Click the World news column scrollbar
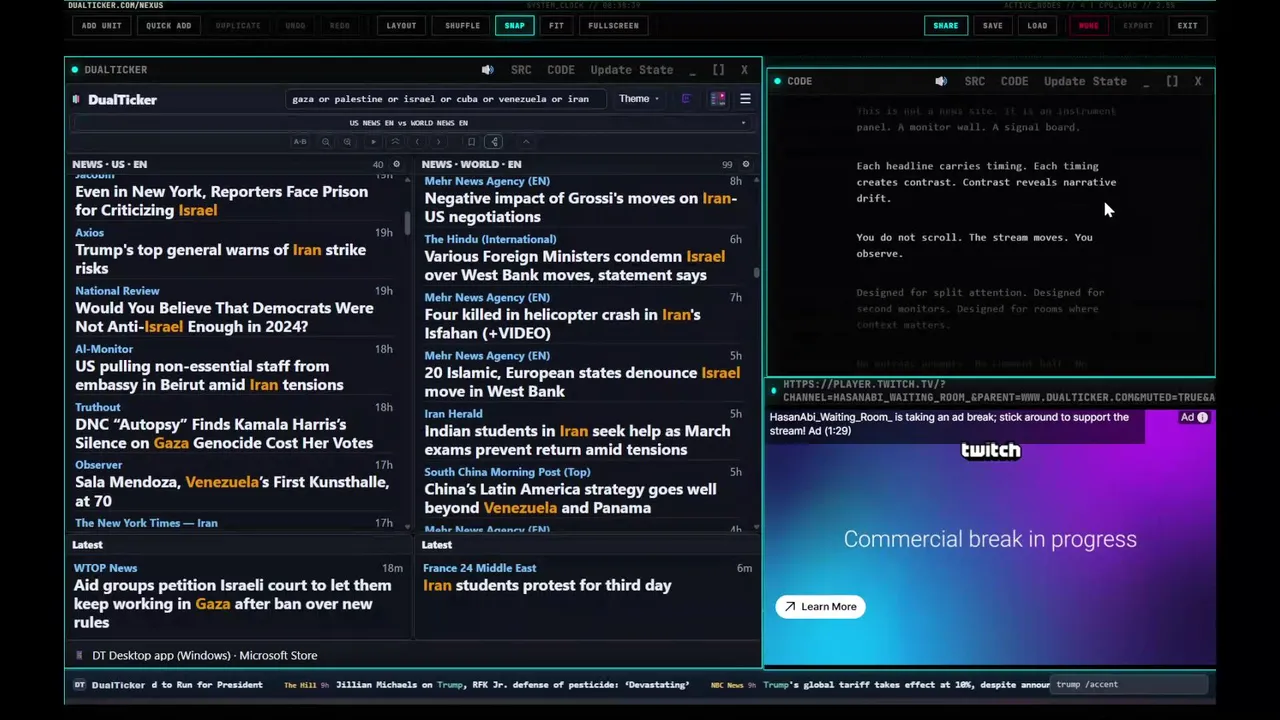This screenshot has height=720, width=1280. point(756,272)
